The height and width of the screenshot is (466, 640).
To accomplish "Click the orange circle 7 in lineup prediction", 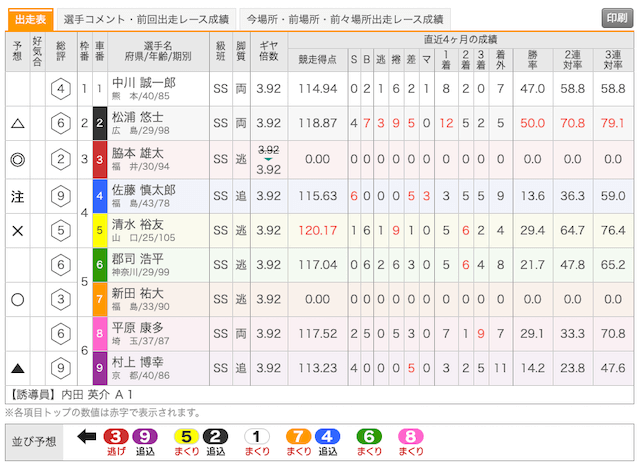I will [x=298, y=436].
